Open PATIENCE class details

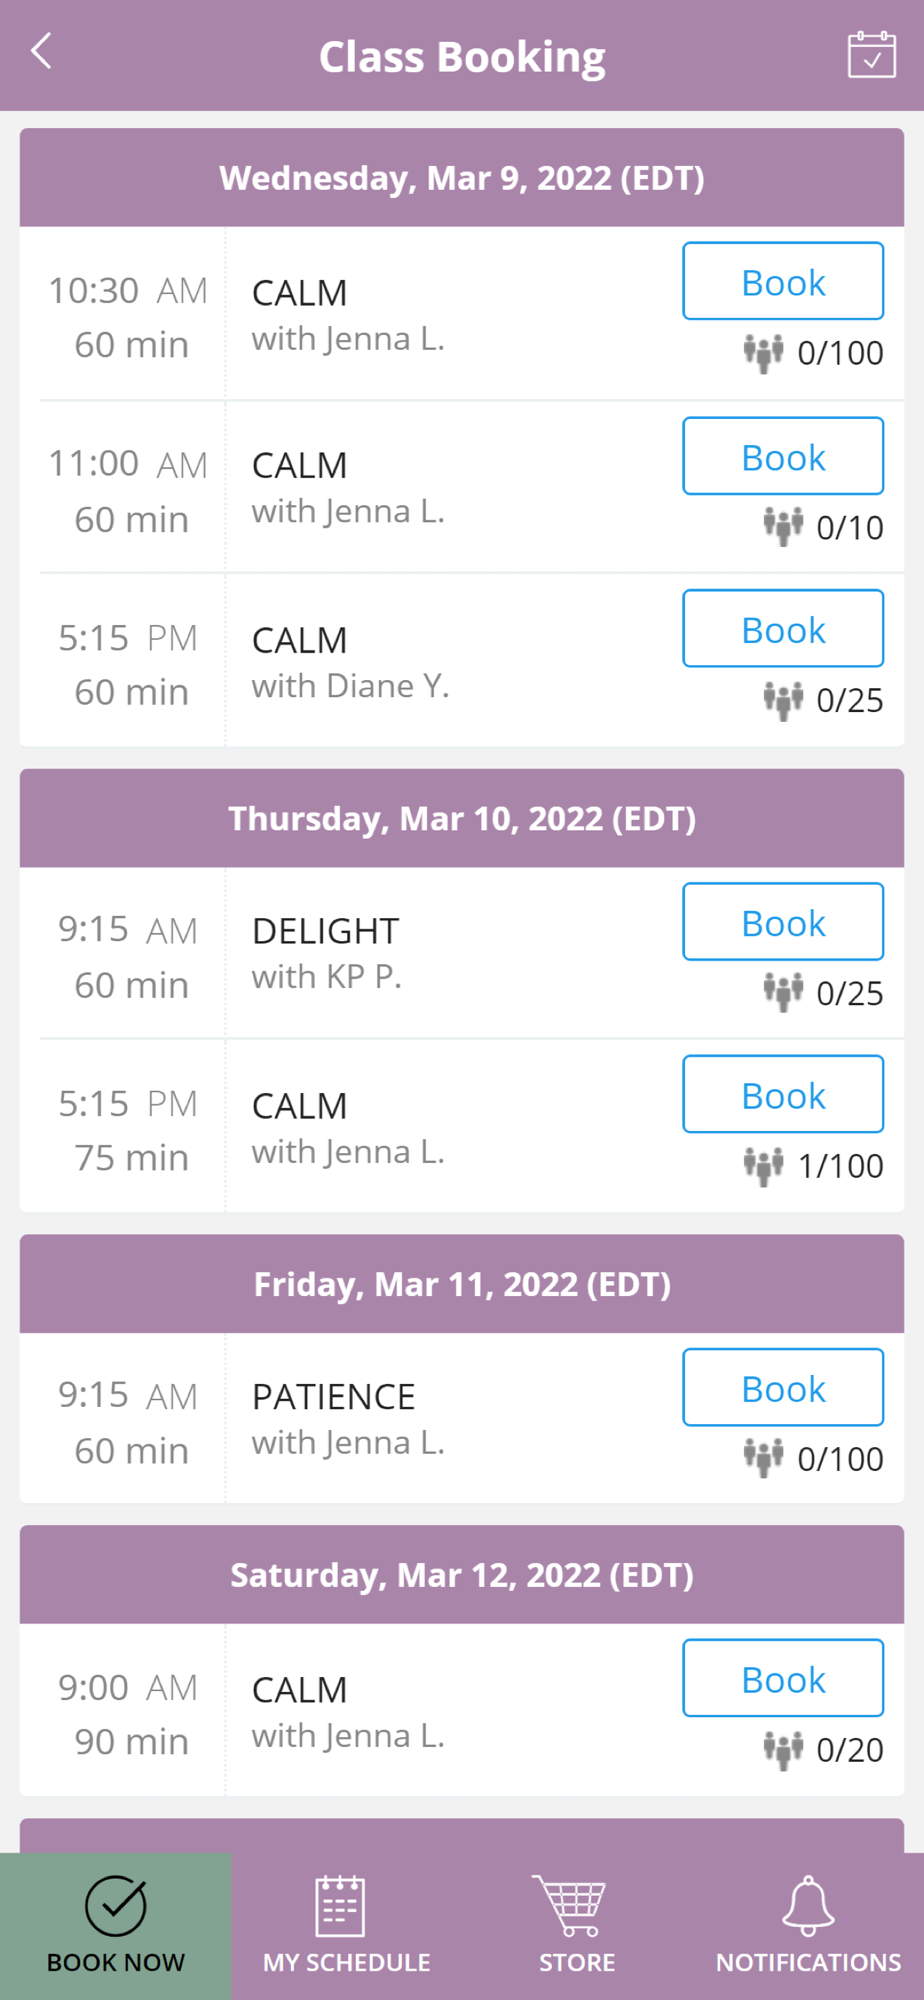[334, 1416]
